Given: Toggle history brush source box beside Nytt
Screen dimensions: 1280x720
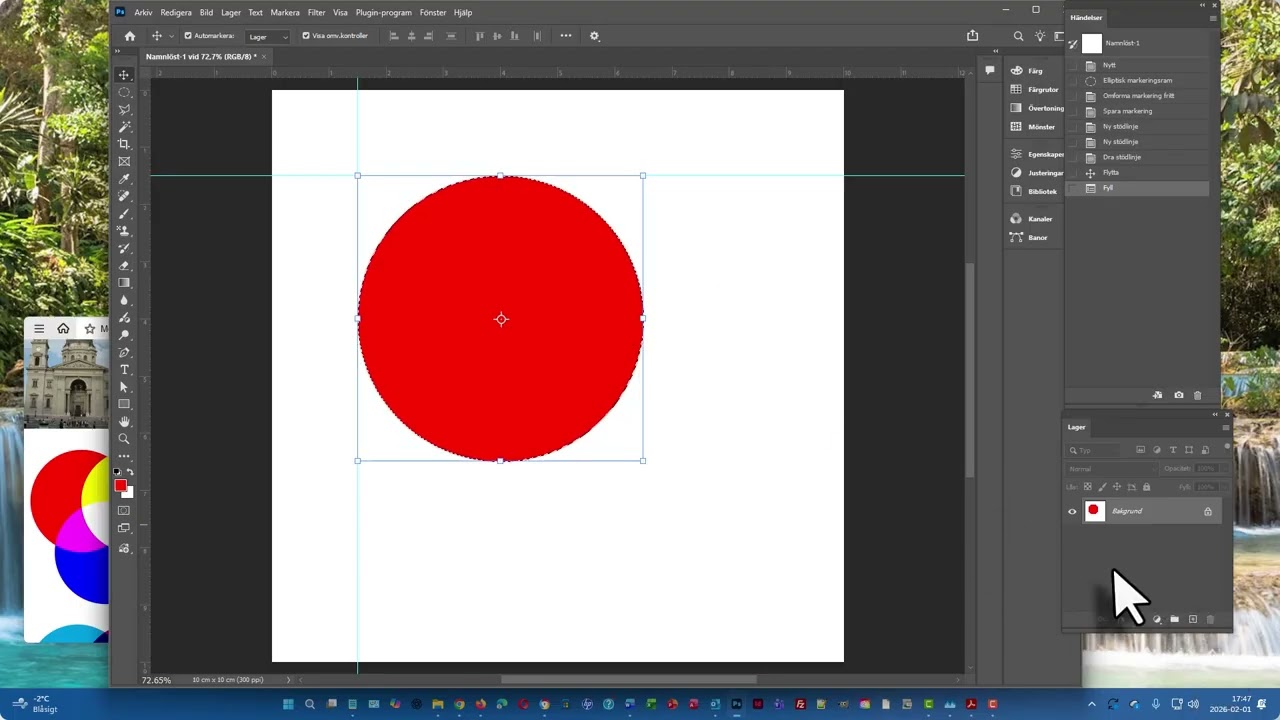Looking at the screenshot, I should (1074, 65).
